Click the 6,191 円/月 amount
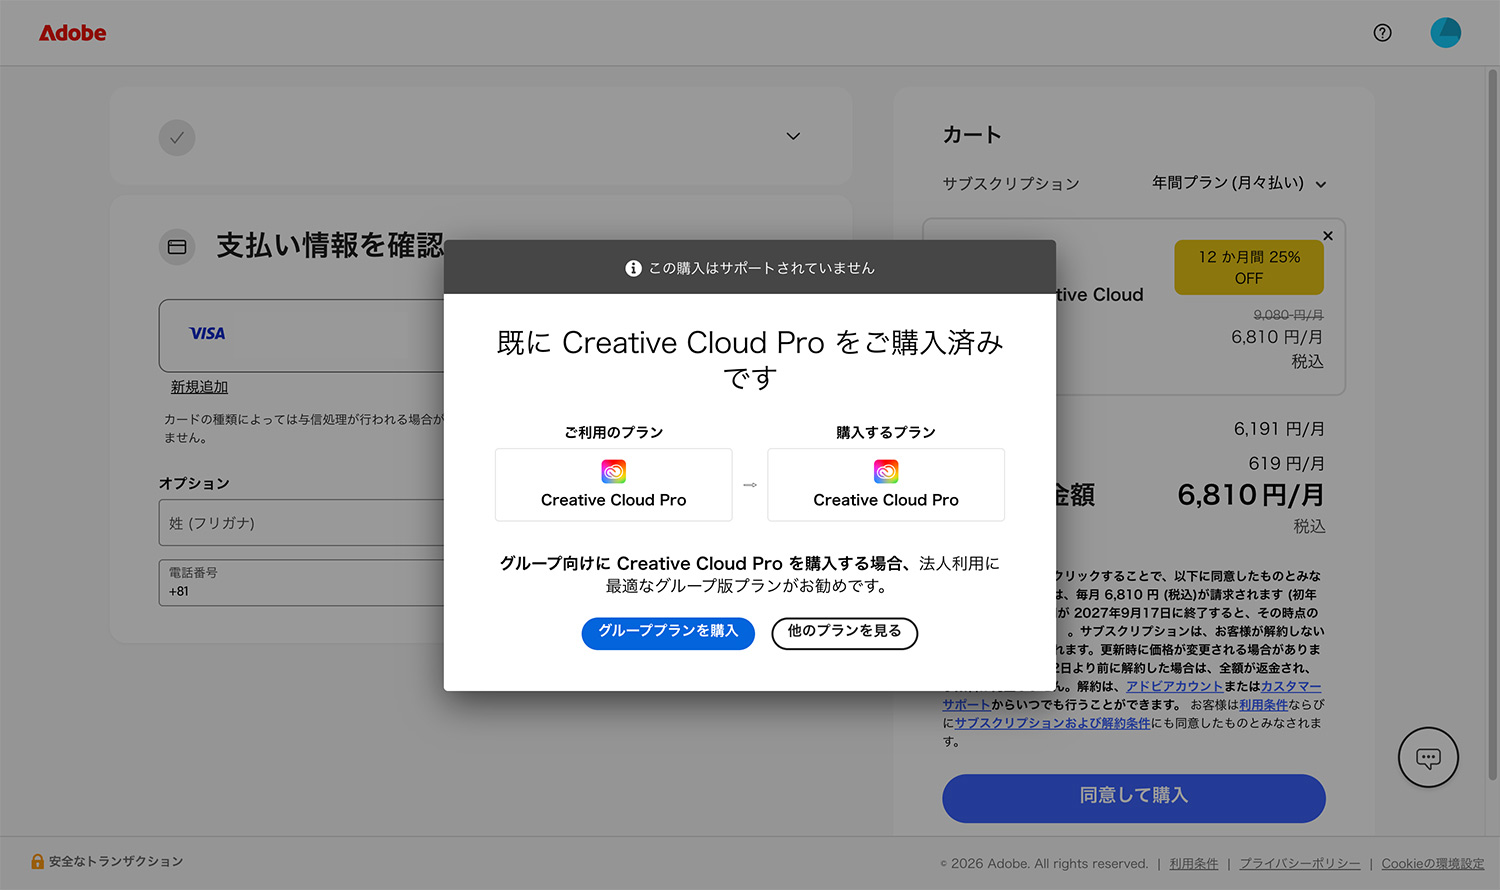Viewport: 1500px width, 890px height. [1279, 429]
